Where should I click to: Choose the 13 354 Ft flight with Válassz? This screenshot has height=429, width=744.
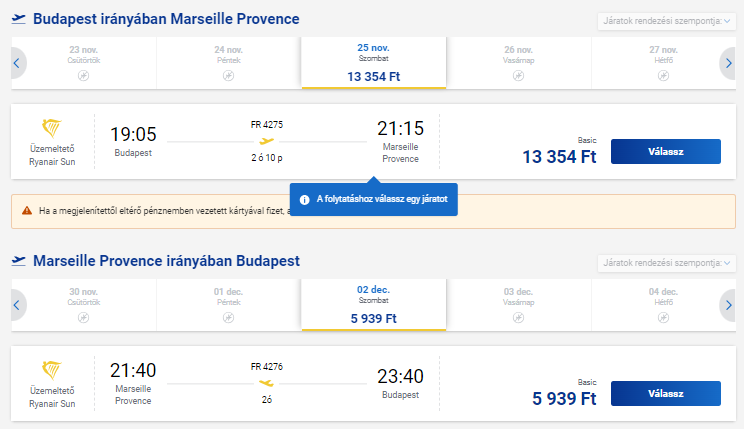click(x=666, y=151)
